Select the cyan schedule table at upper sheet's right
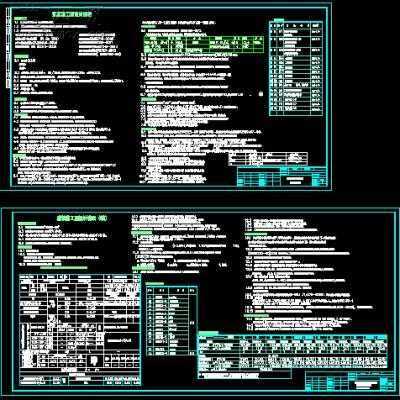Image resolution: width=400 pixels, height=400 pixels. (x=296, y=68)
